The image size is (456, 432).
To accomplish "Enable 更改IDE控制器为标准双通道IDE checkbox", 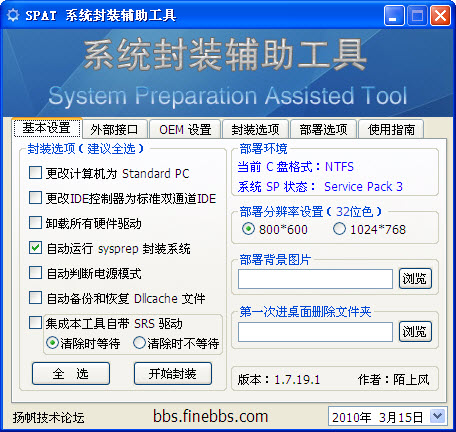I will point(35,198).
